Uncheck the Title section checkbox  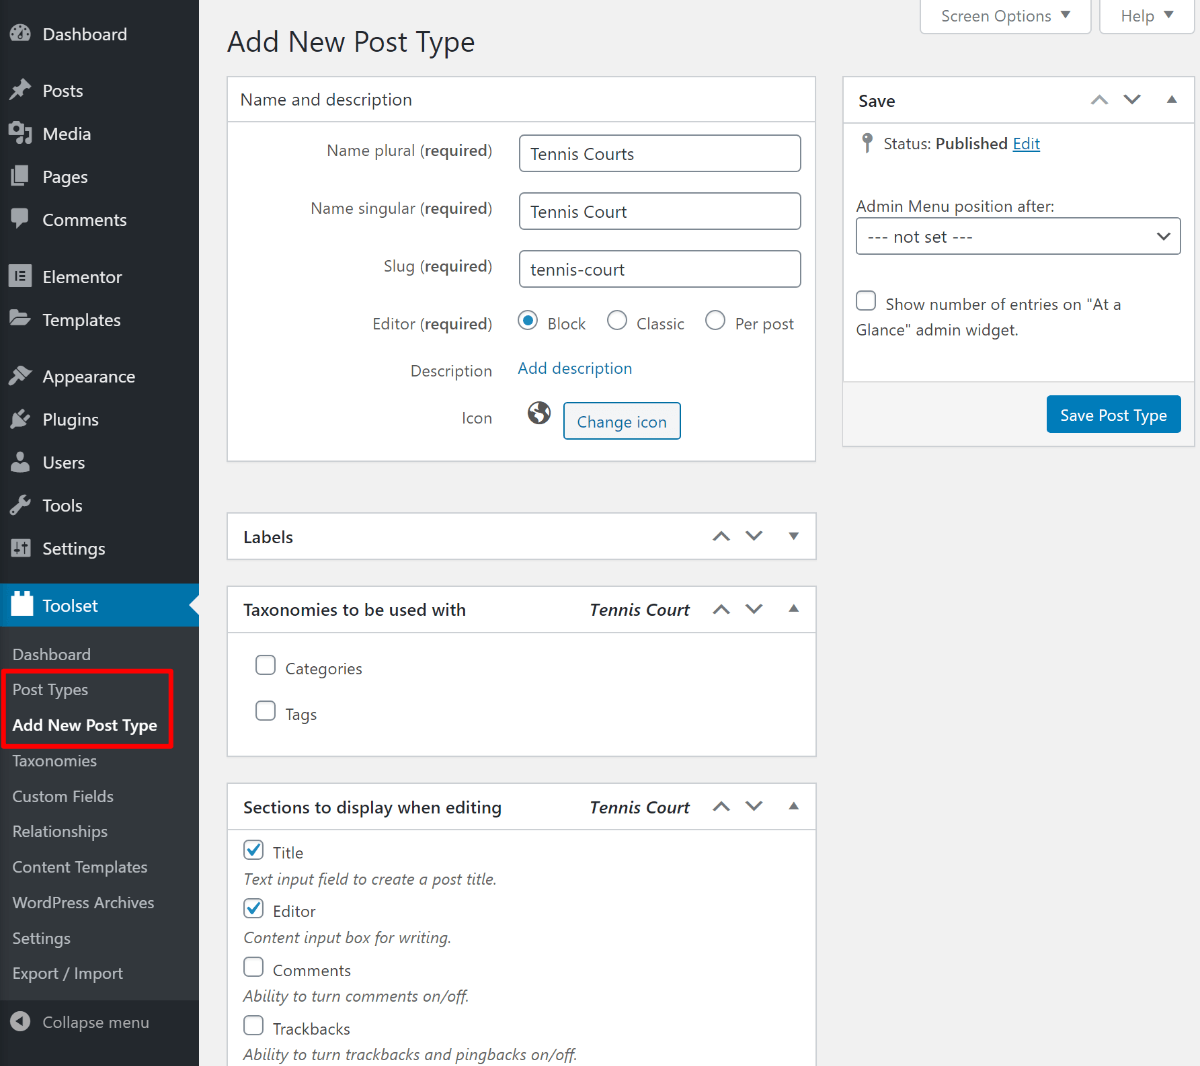pyautogui.click(x=254, y=851)
